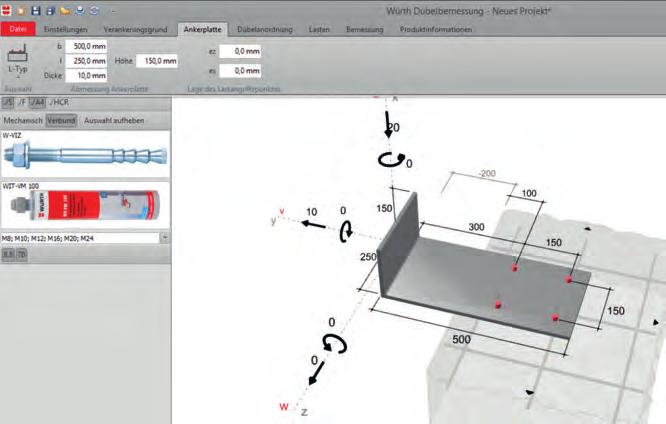Toggle the /F material filter
The height and width of the screenshot is (424, 666).
[22, 102]
